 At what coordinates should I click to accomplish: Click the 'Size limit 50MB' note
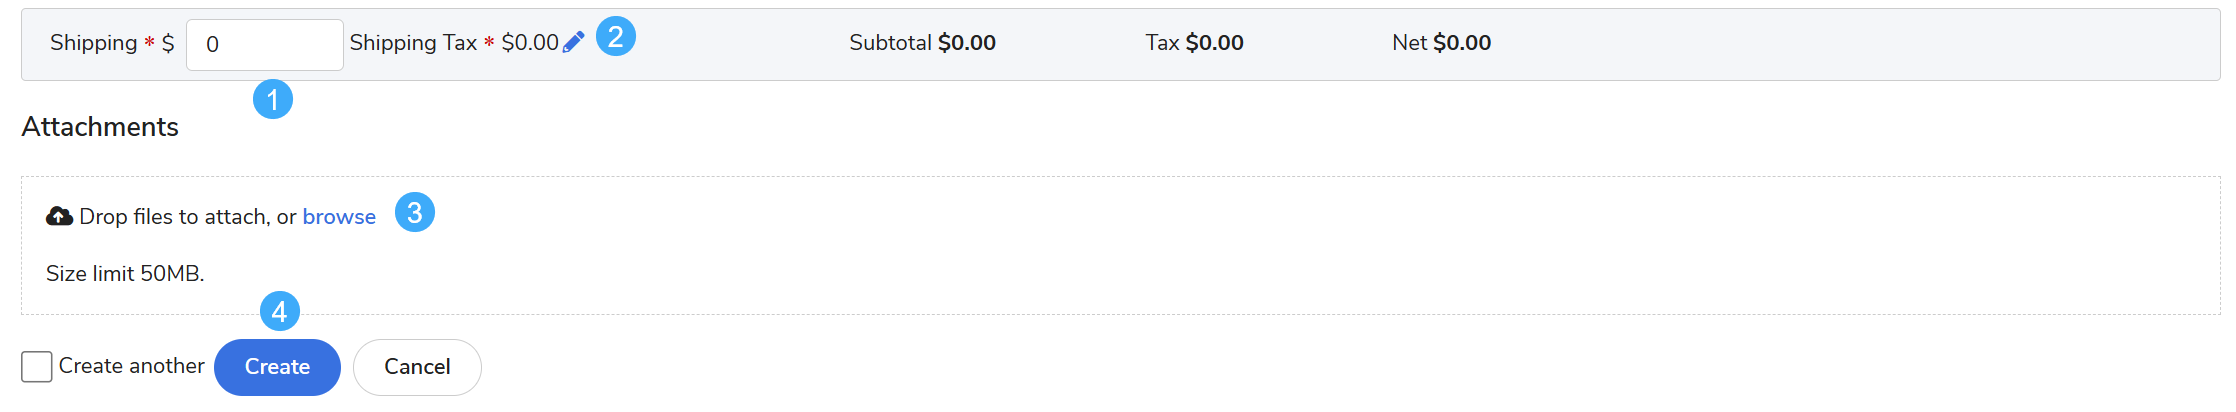(x=125, y=274)
